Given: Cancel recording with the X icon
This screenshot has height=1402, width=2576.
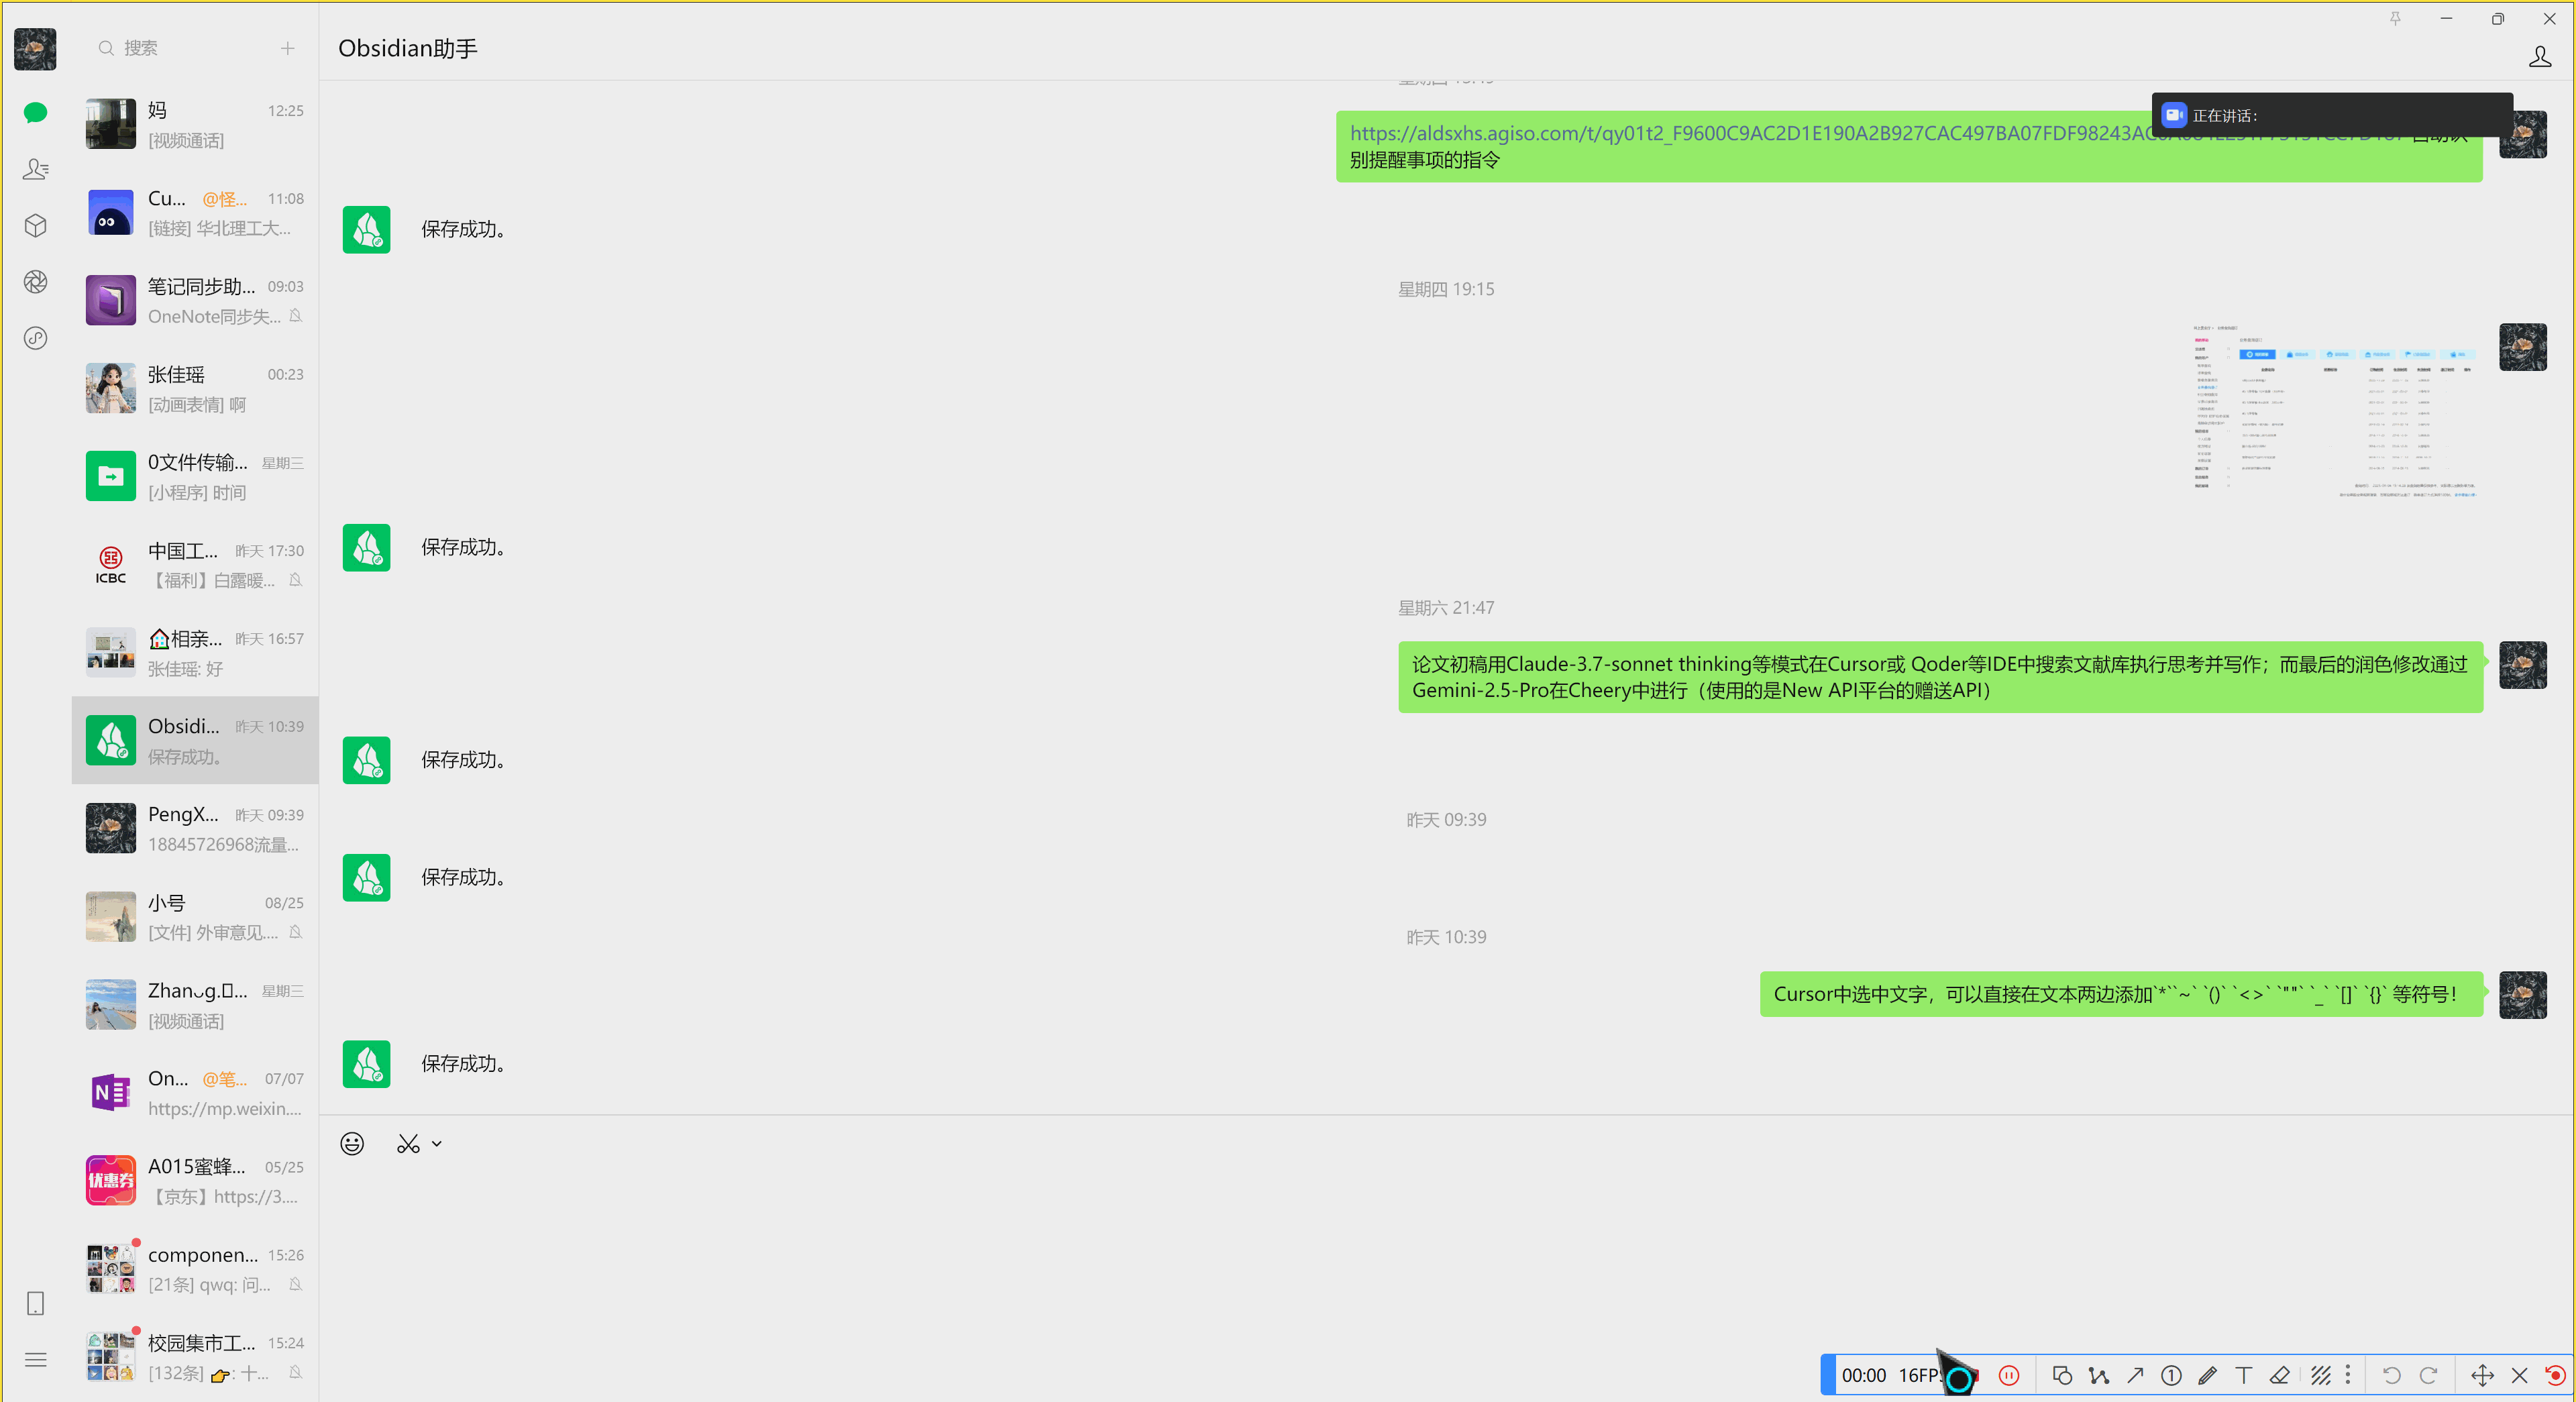Looking at the screenshot, I should [x=2519, y=1376].
